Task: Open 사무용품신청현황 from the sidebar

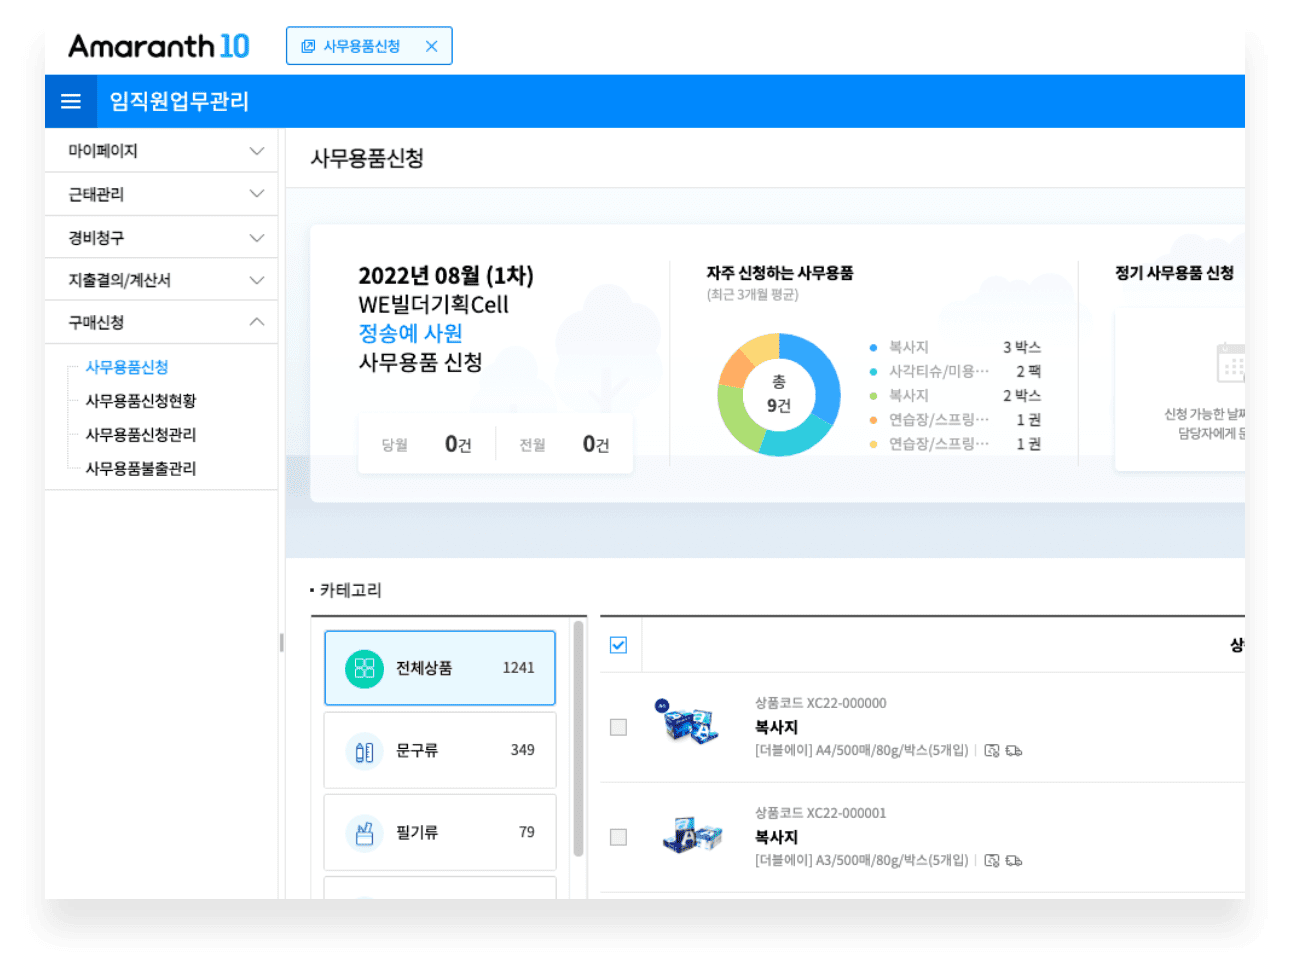Action: (x=140, y=399)
